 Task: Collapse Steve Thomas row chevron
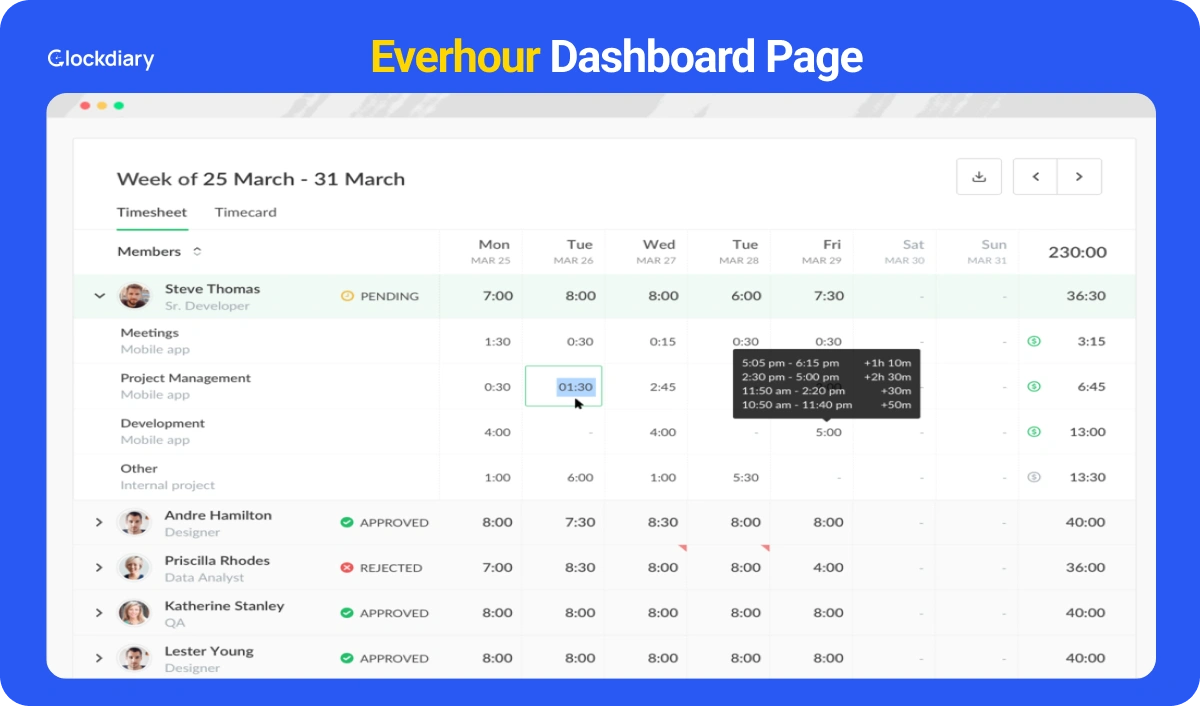coord(99,296)
